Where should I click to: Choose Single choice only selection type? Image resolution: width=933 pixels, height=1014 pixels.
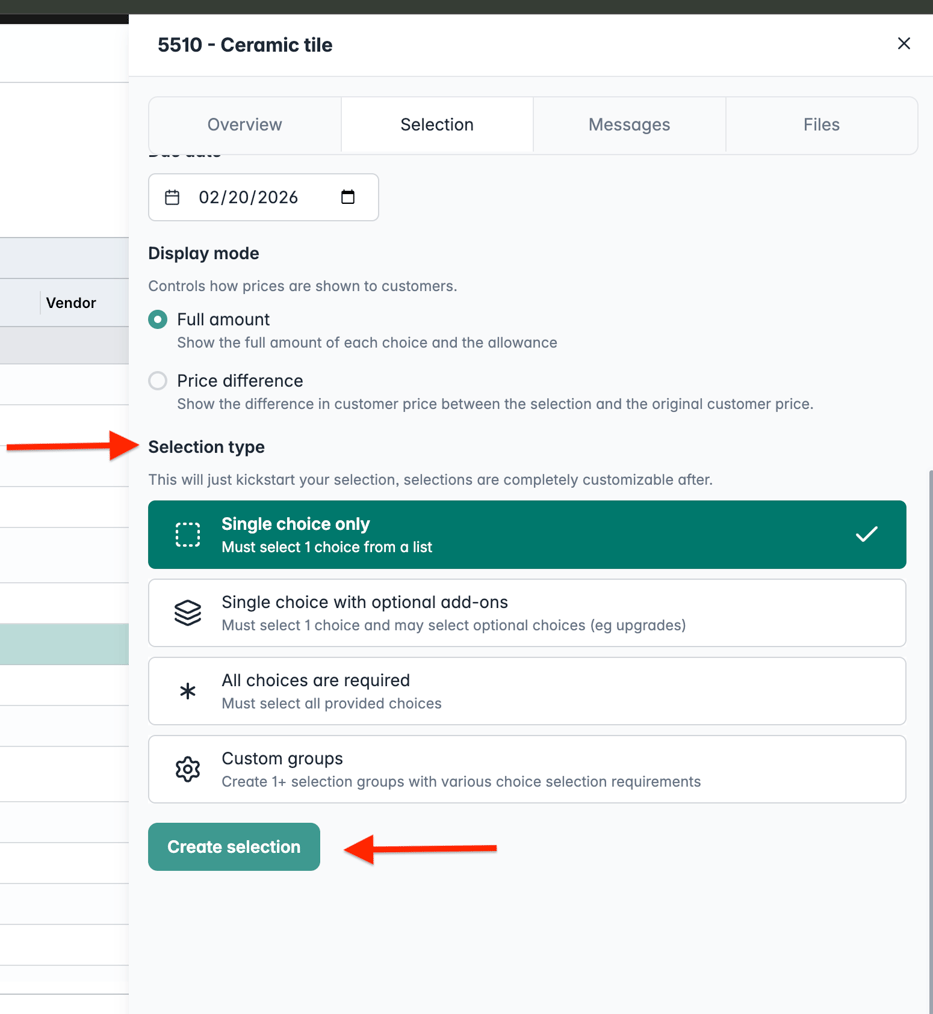click(x=527, y=535)
